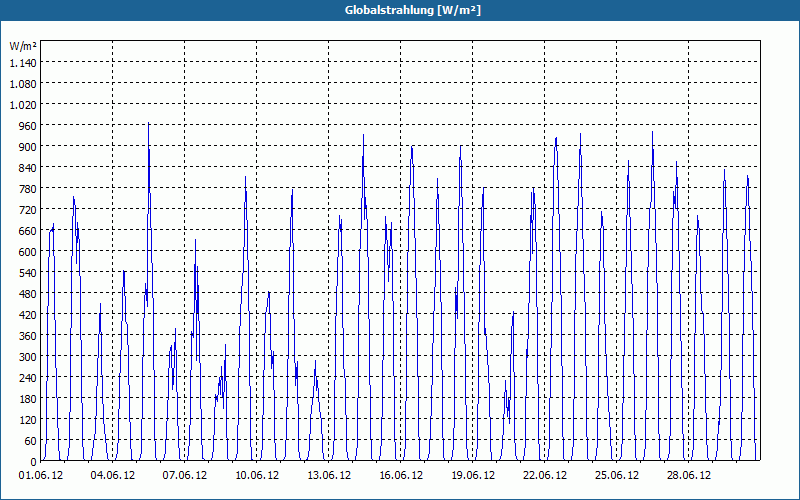The width and height of the screenshot is (800, 500).
Task: Select the 840 y-axis label
Action: 28,168
